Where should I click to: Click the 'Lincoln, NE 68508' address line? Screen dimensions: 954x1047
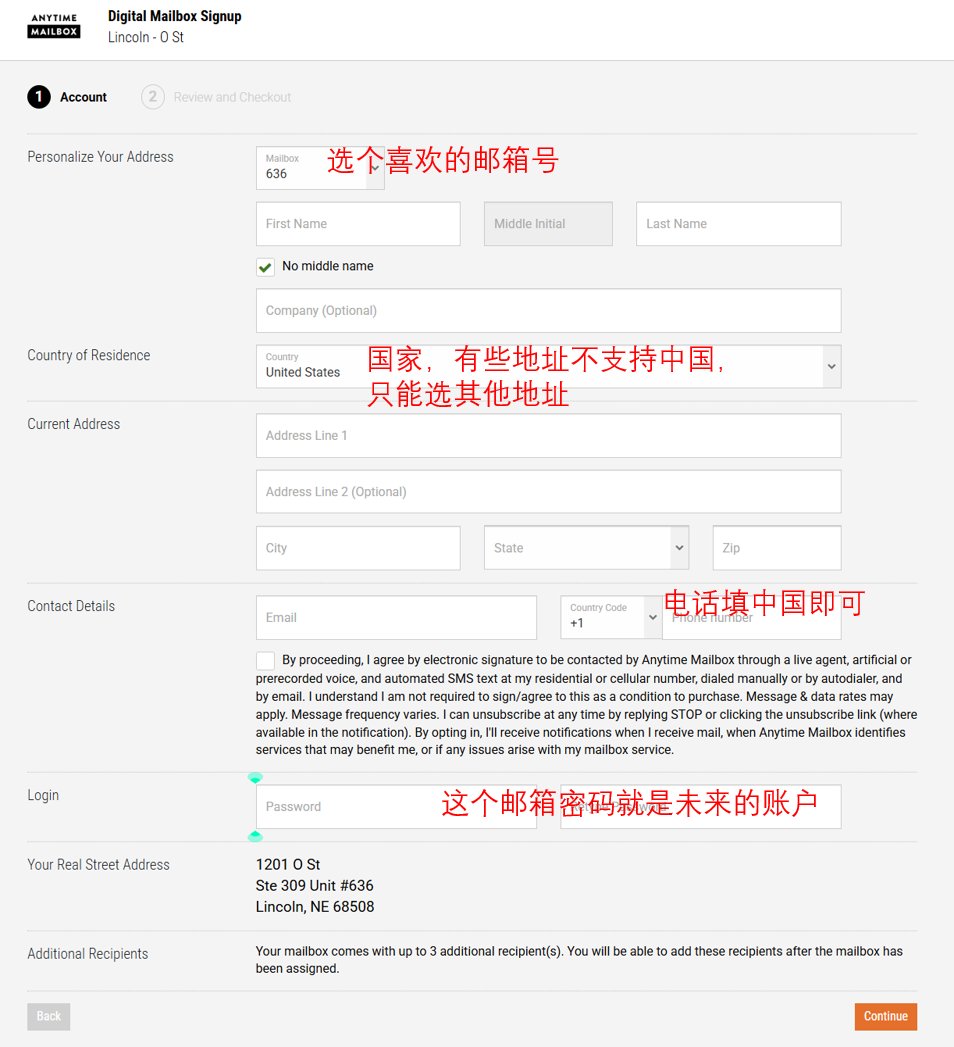[x=314, y=907]
